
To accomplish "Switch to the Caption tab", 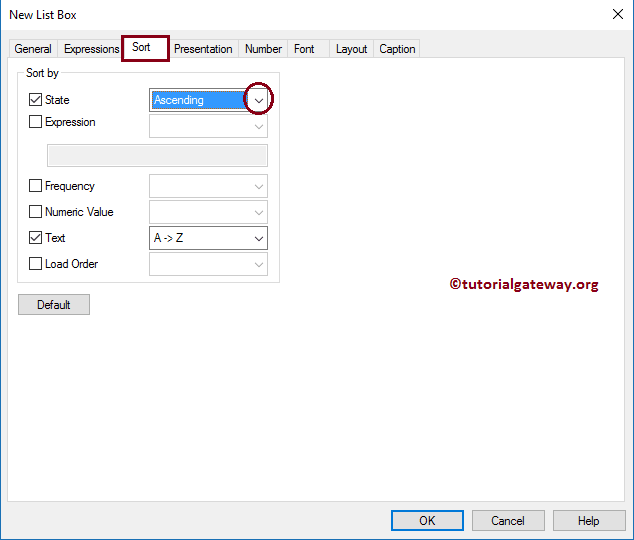I will [397, 49].
